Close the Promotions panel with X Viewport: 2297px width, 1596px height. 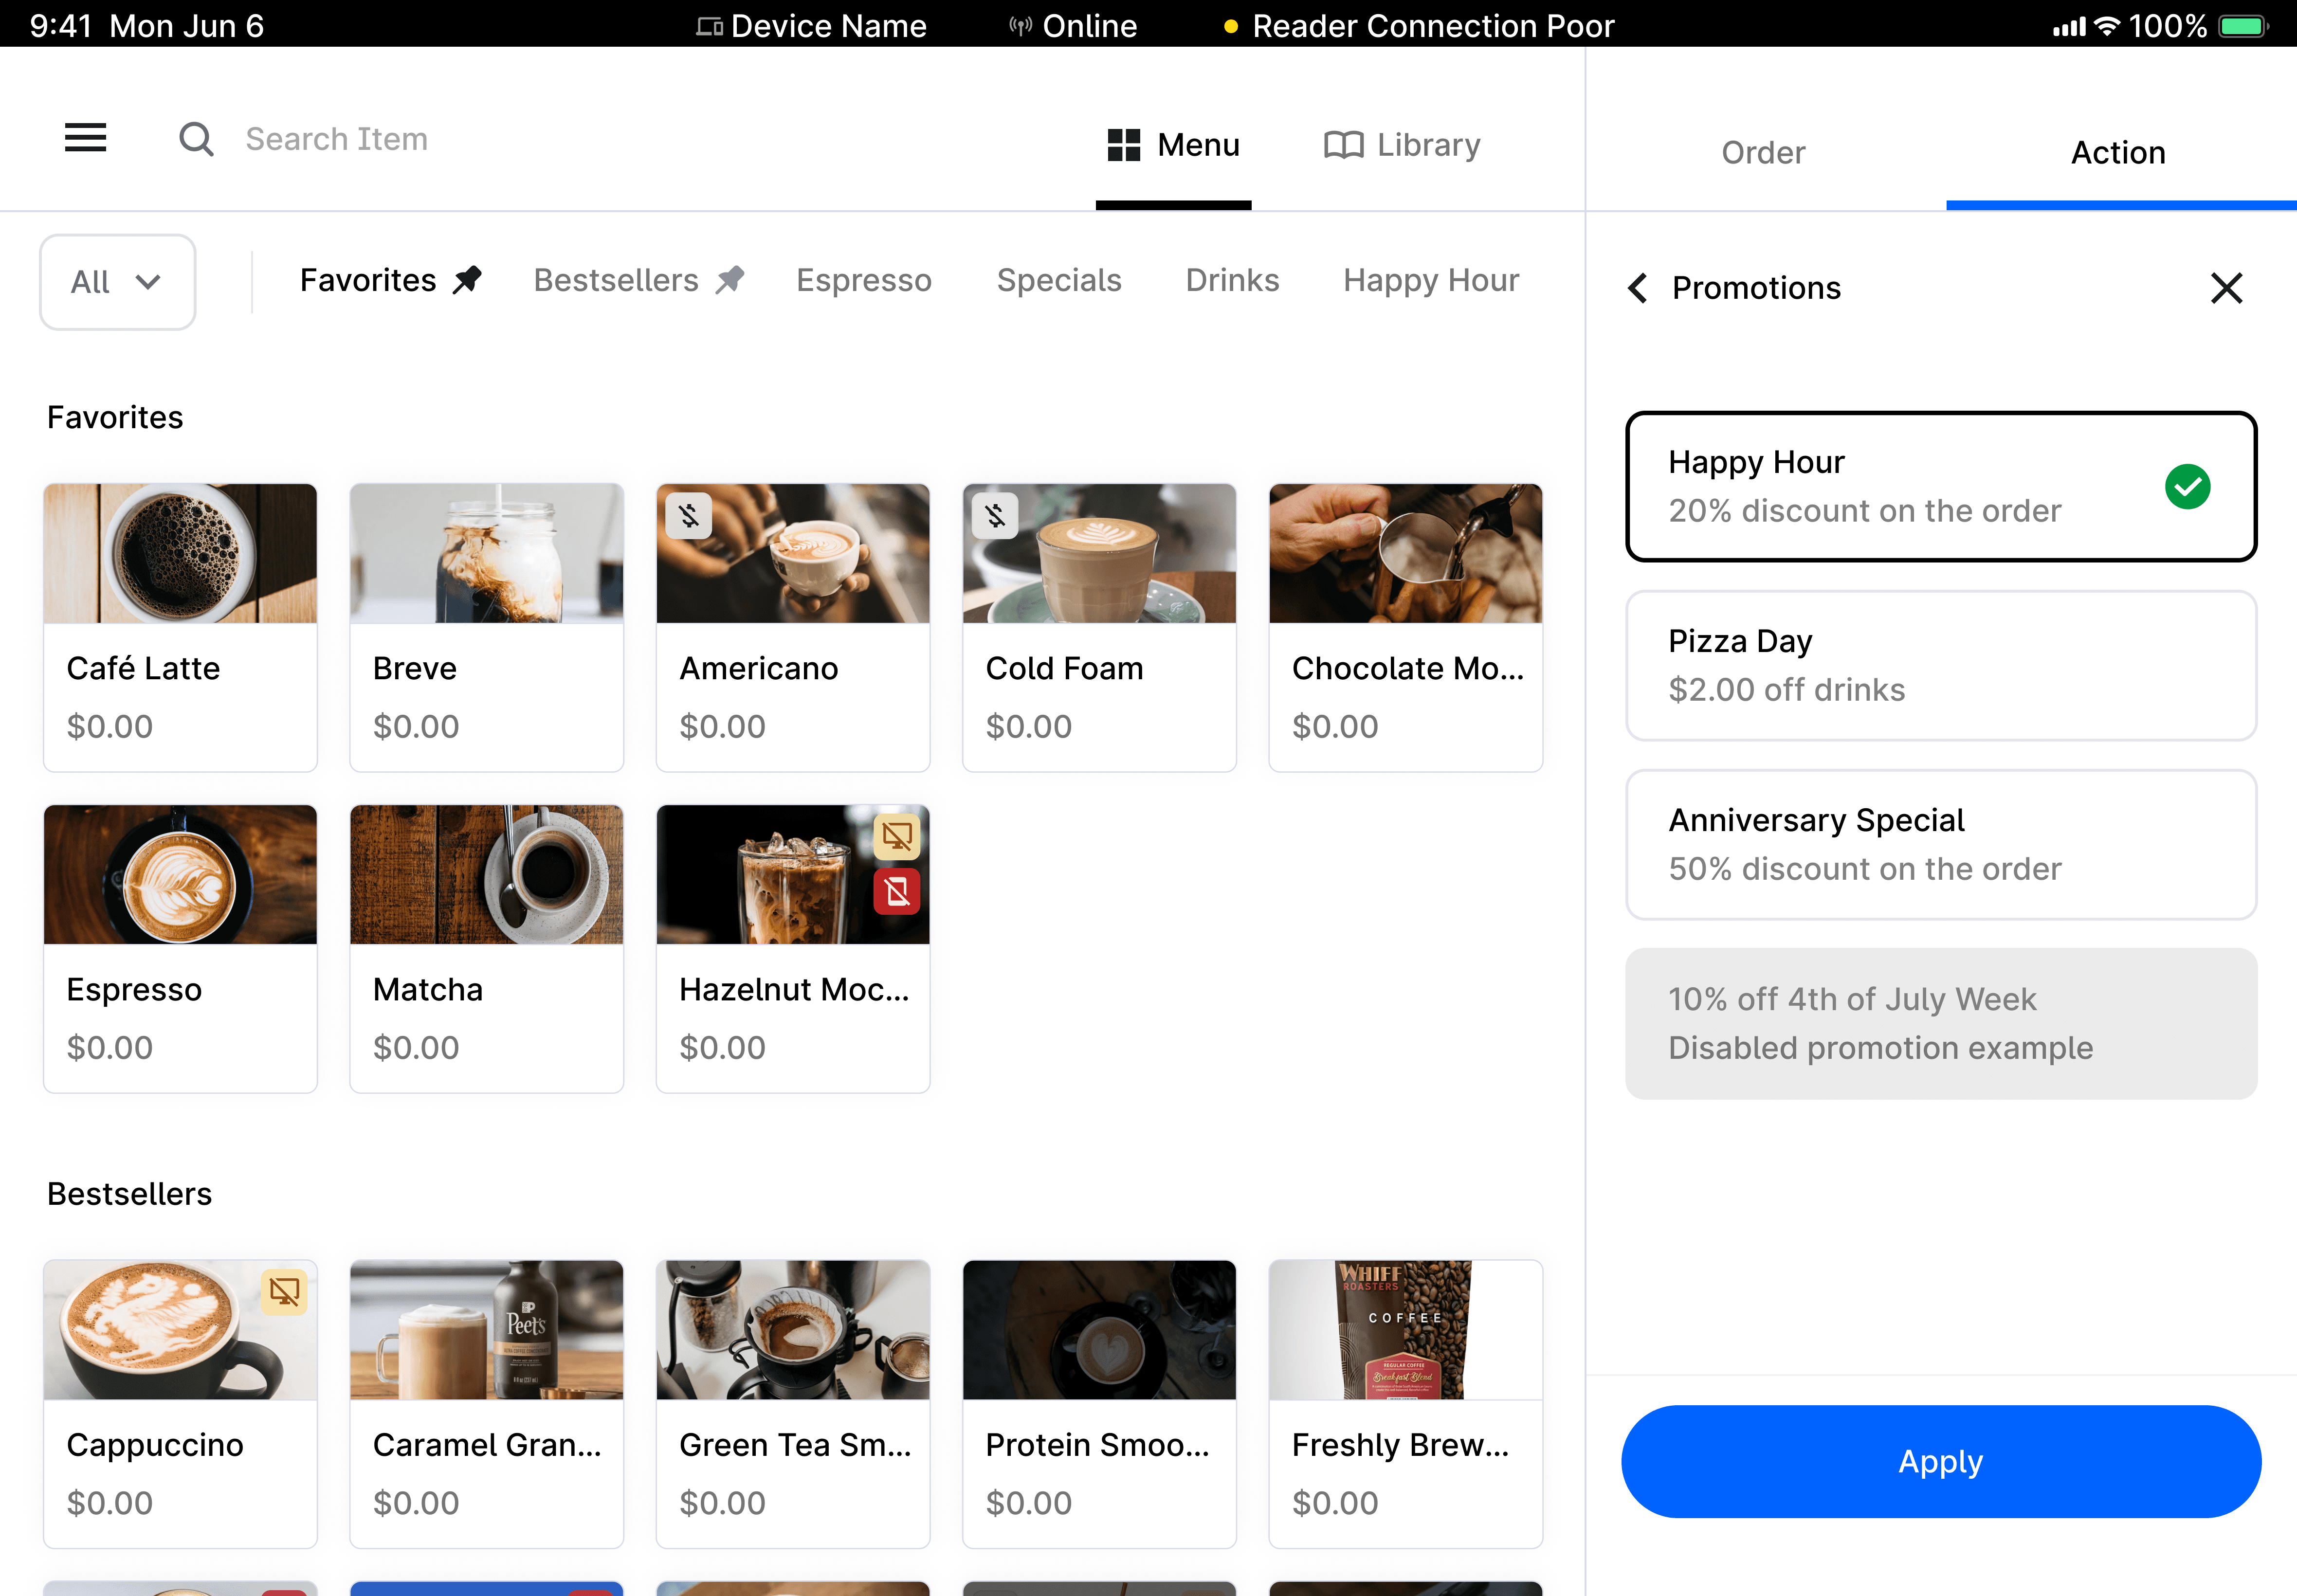(x=2226, y=288)
